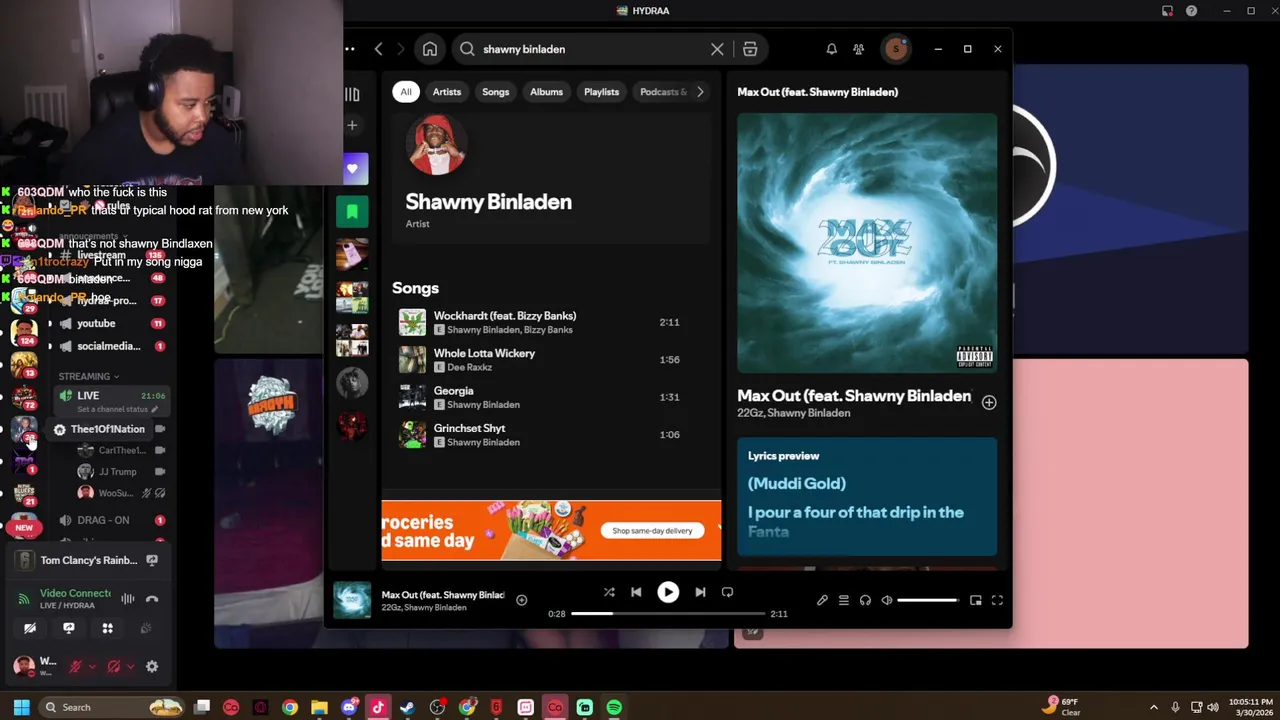Play Whole Lotta Wickery song
The height and width of the screenshot is (720, 1280).
pos(550,360)
